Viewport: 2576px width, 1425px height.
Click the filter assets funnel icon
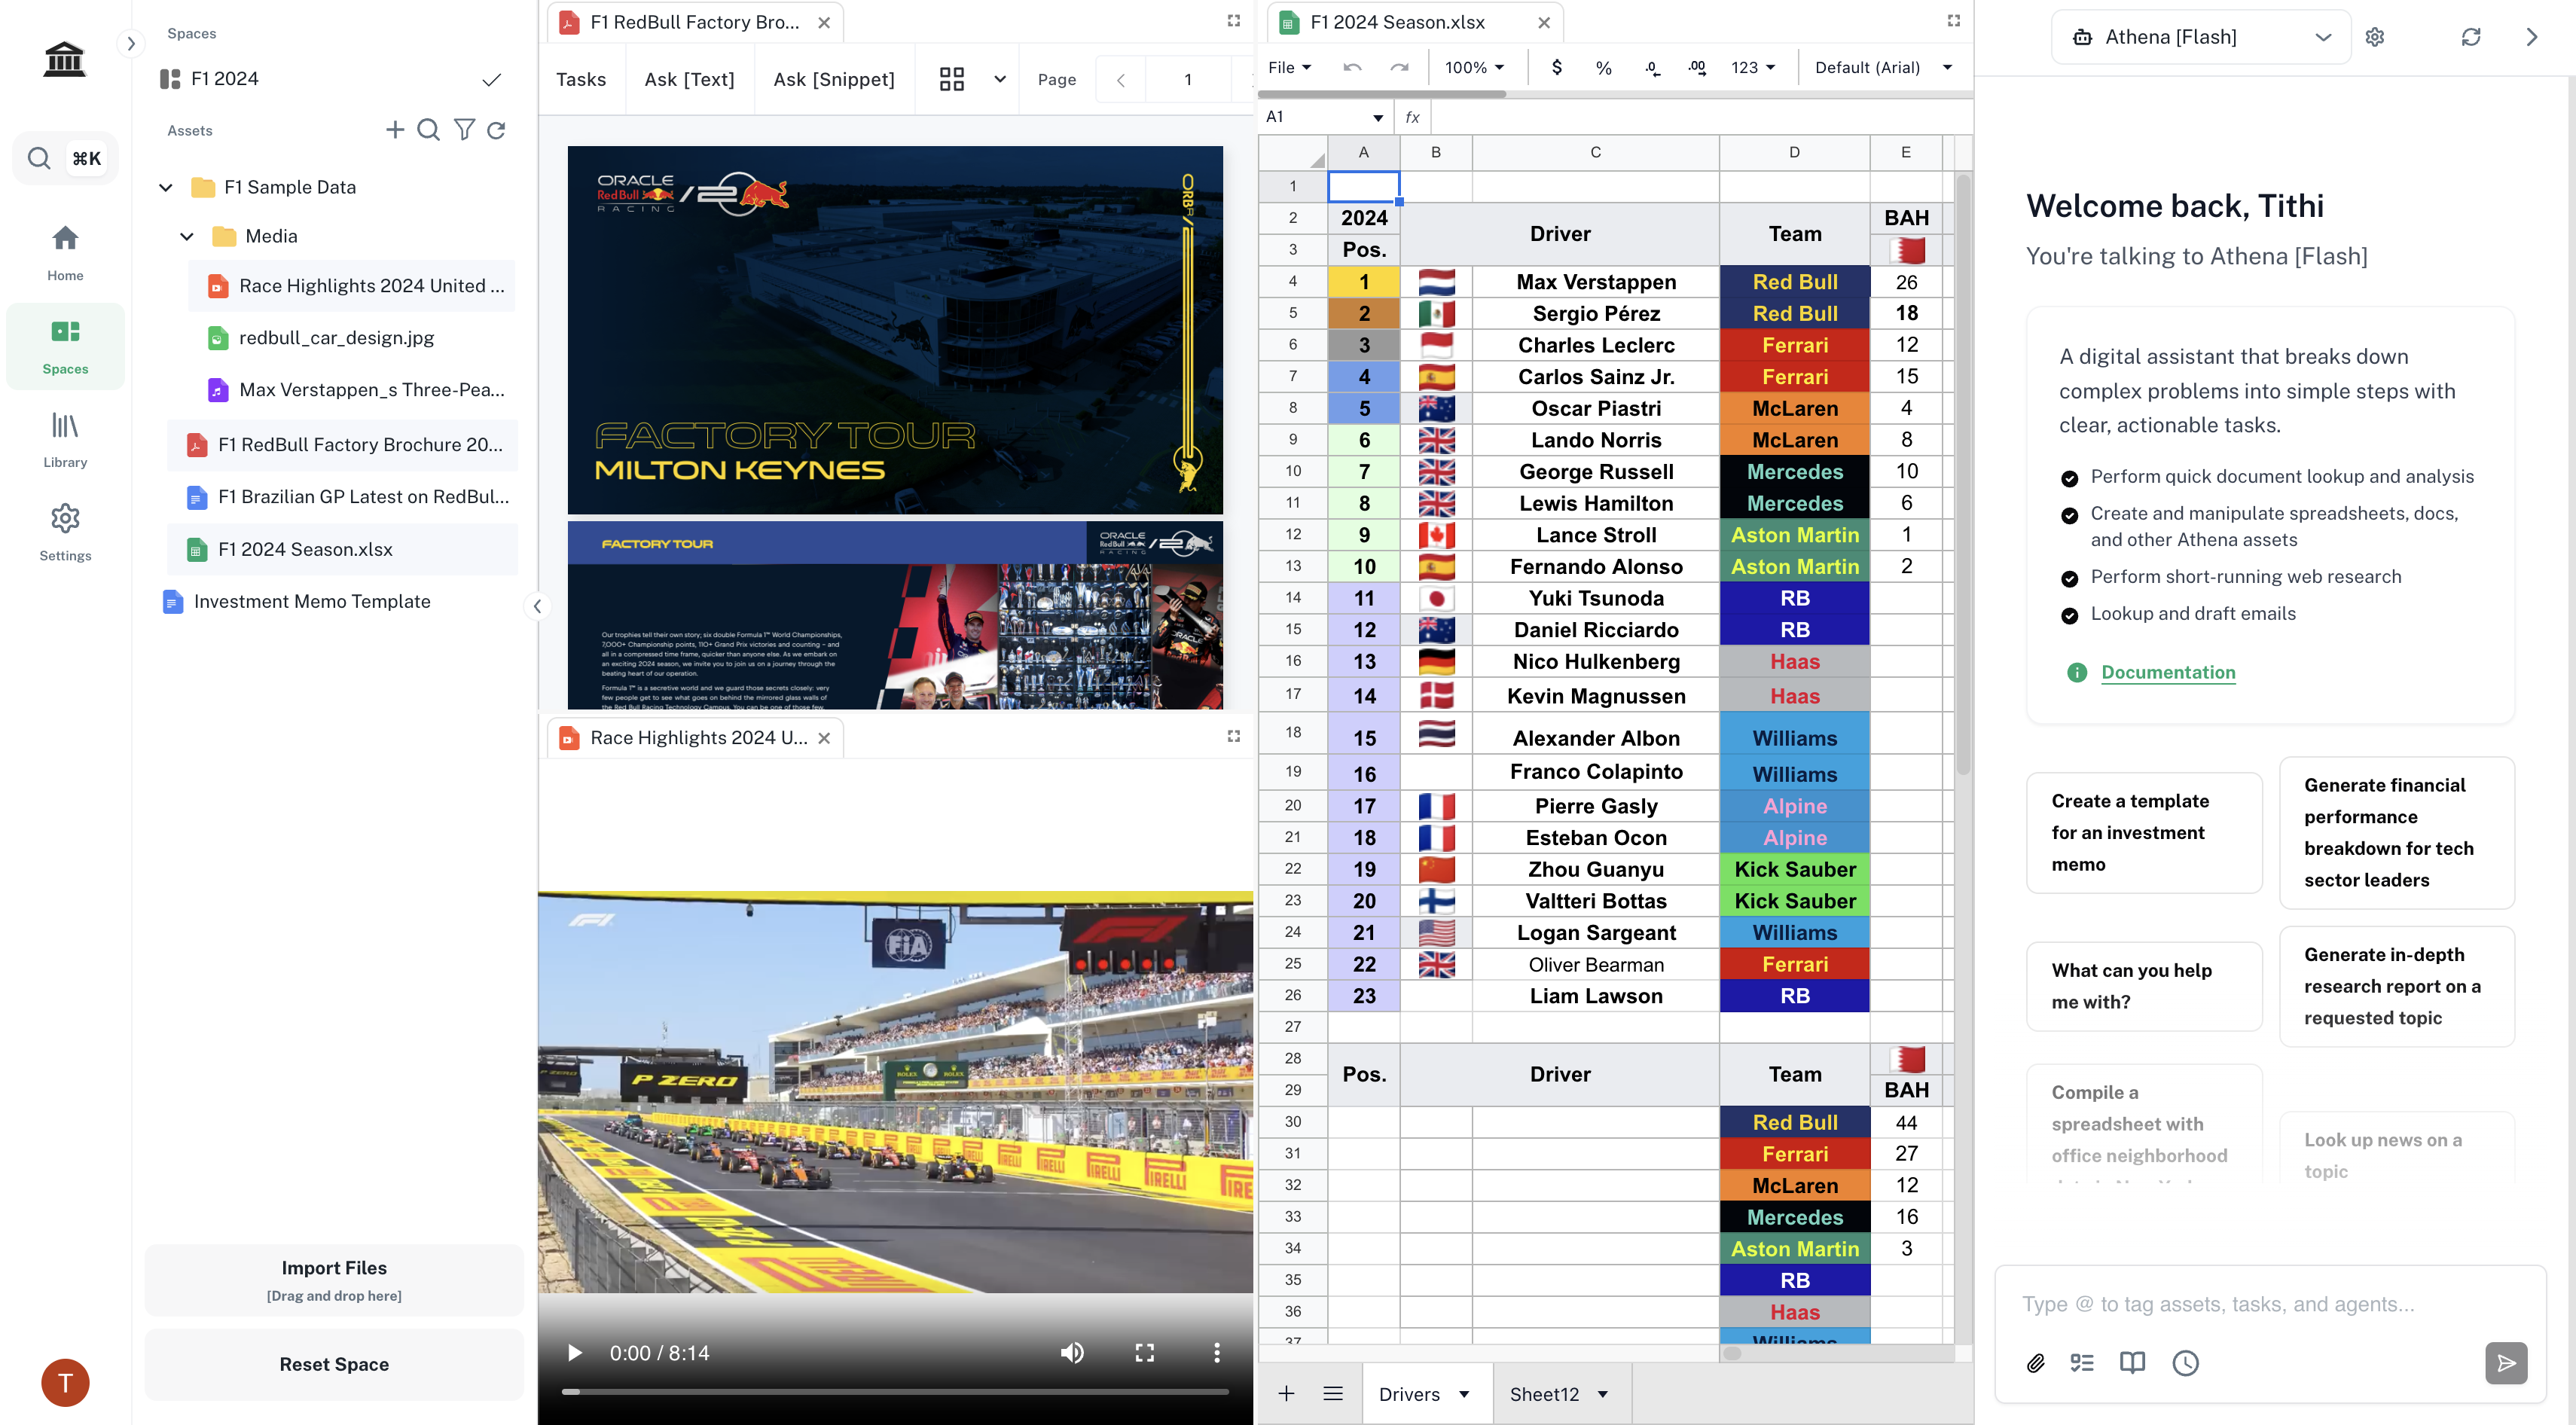point(464,130)
